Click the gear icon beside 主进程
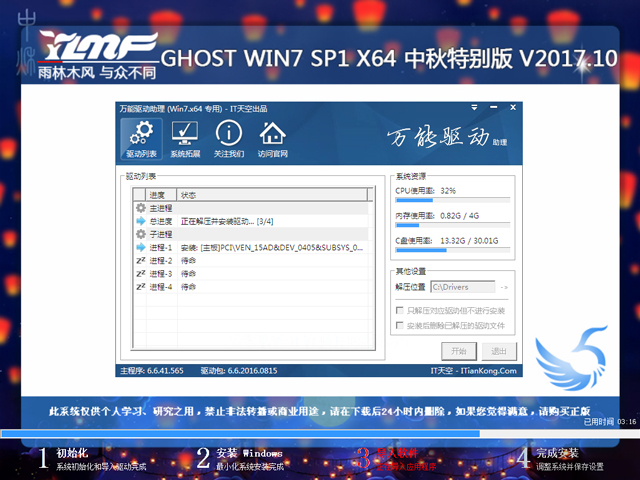The height and width of the screenshot is (480, 640). click(x=140, y=208)
